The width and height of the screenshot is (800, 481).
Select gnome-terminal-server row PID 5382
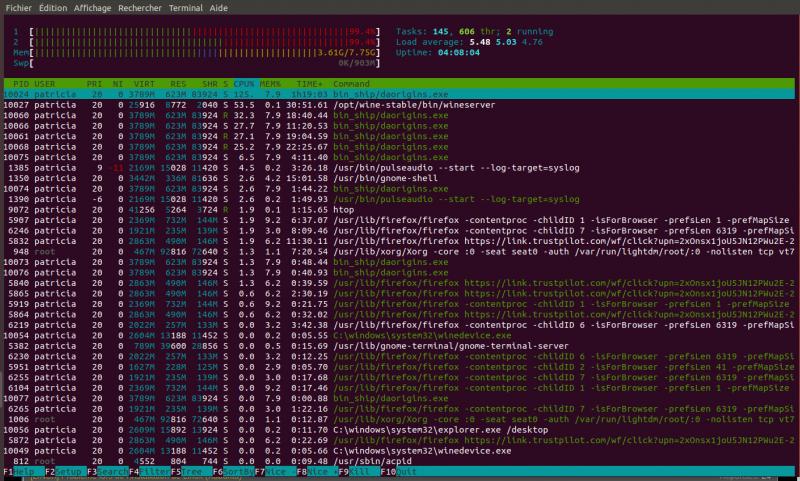point(399,346)
